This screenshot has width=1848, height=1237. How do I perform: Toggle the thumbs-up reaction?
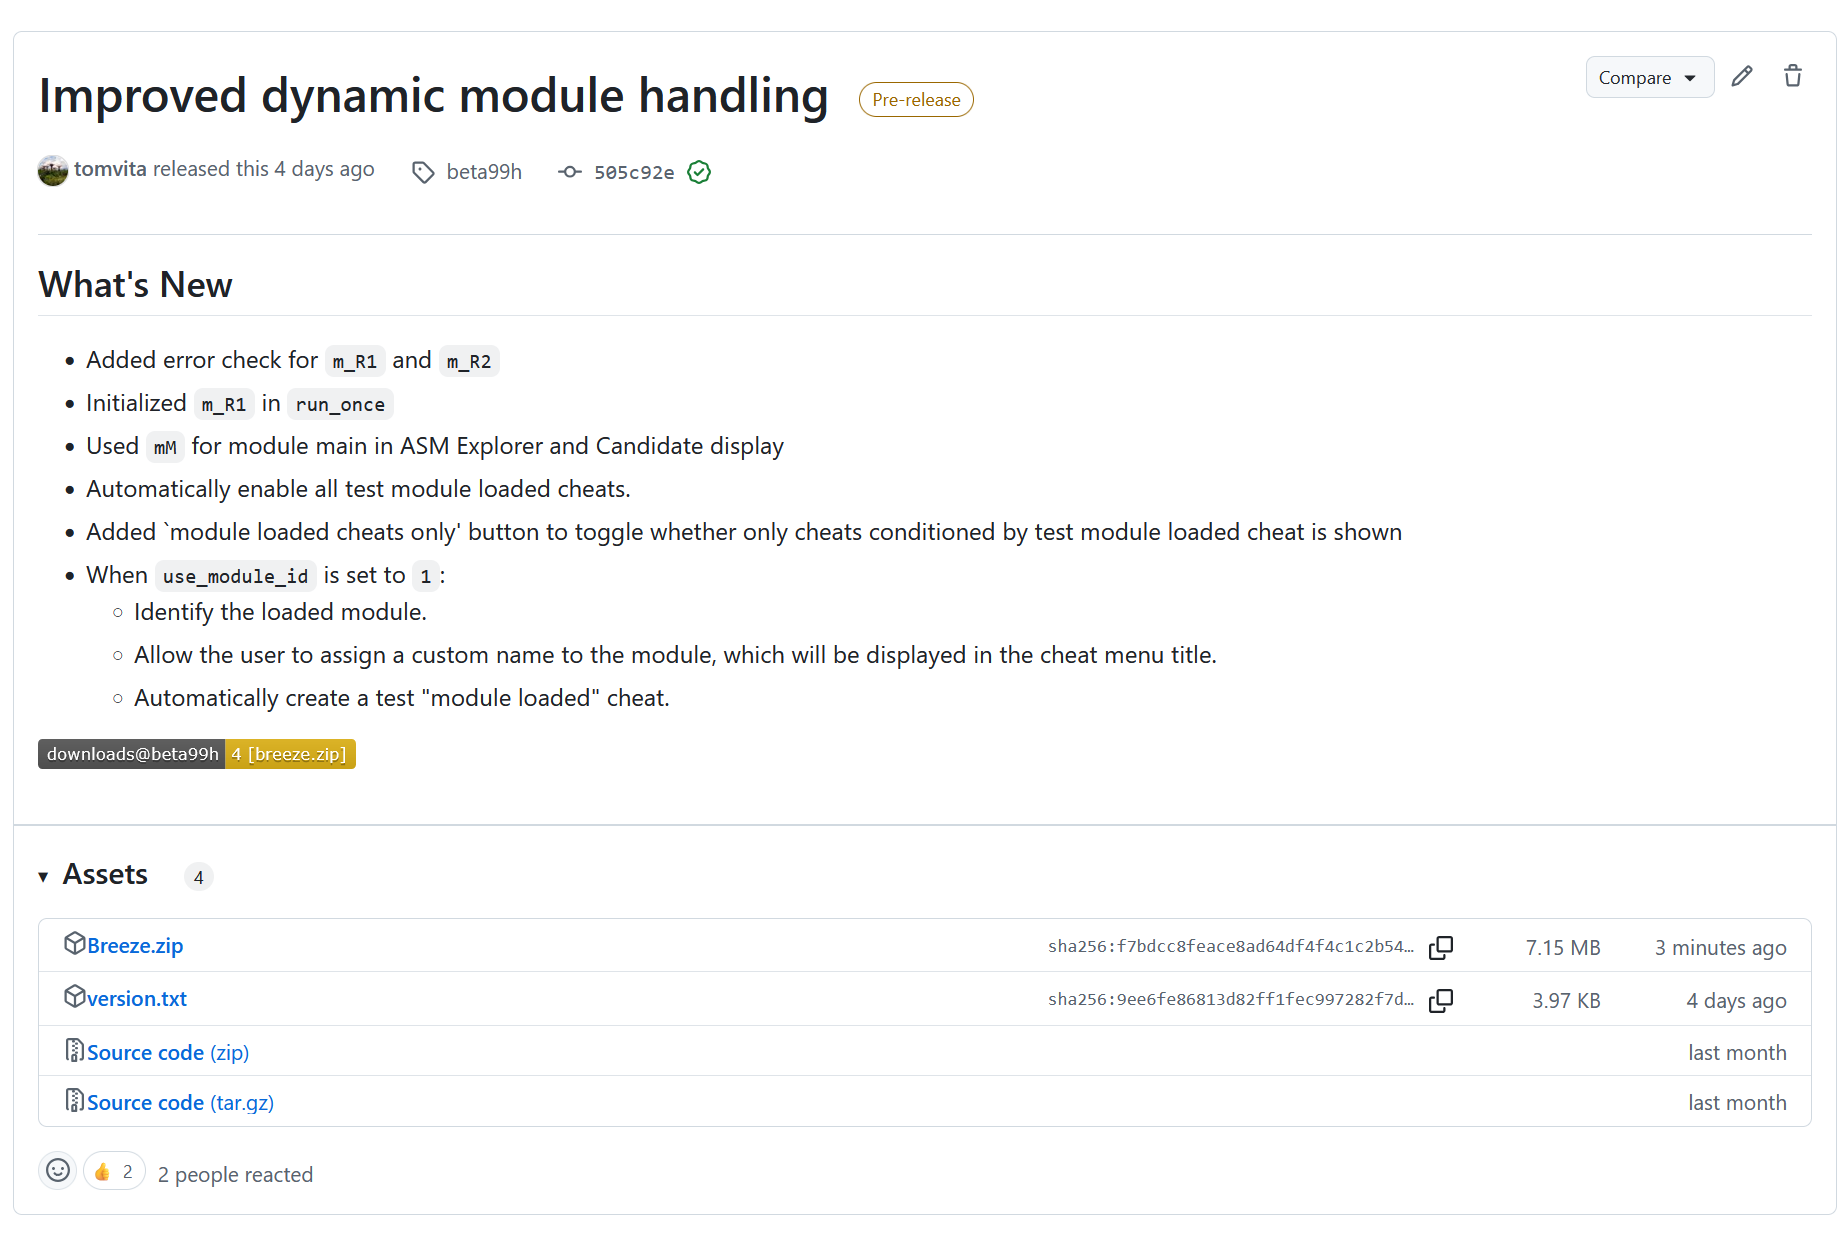pyautogui.click(x=114, y=1171)
